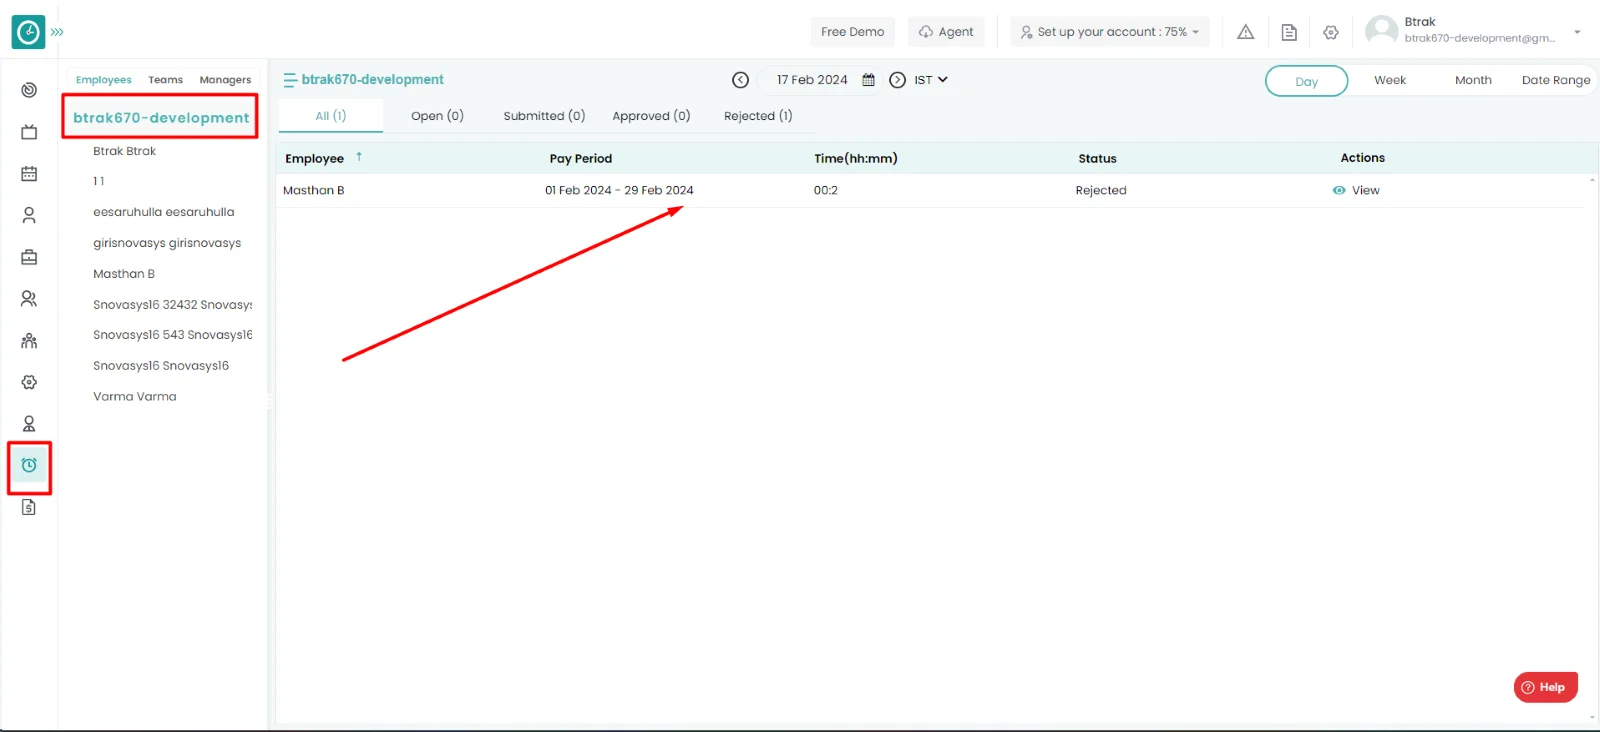Click the Btrak profile avatar
This screenshot has width=1600, height=732.
[x=1382, y=31]
